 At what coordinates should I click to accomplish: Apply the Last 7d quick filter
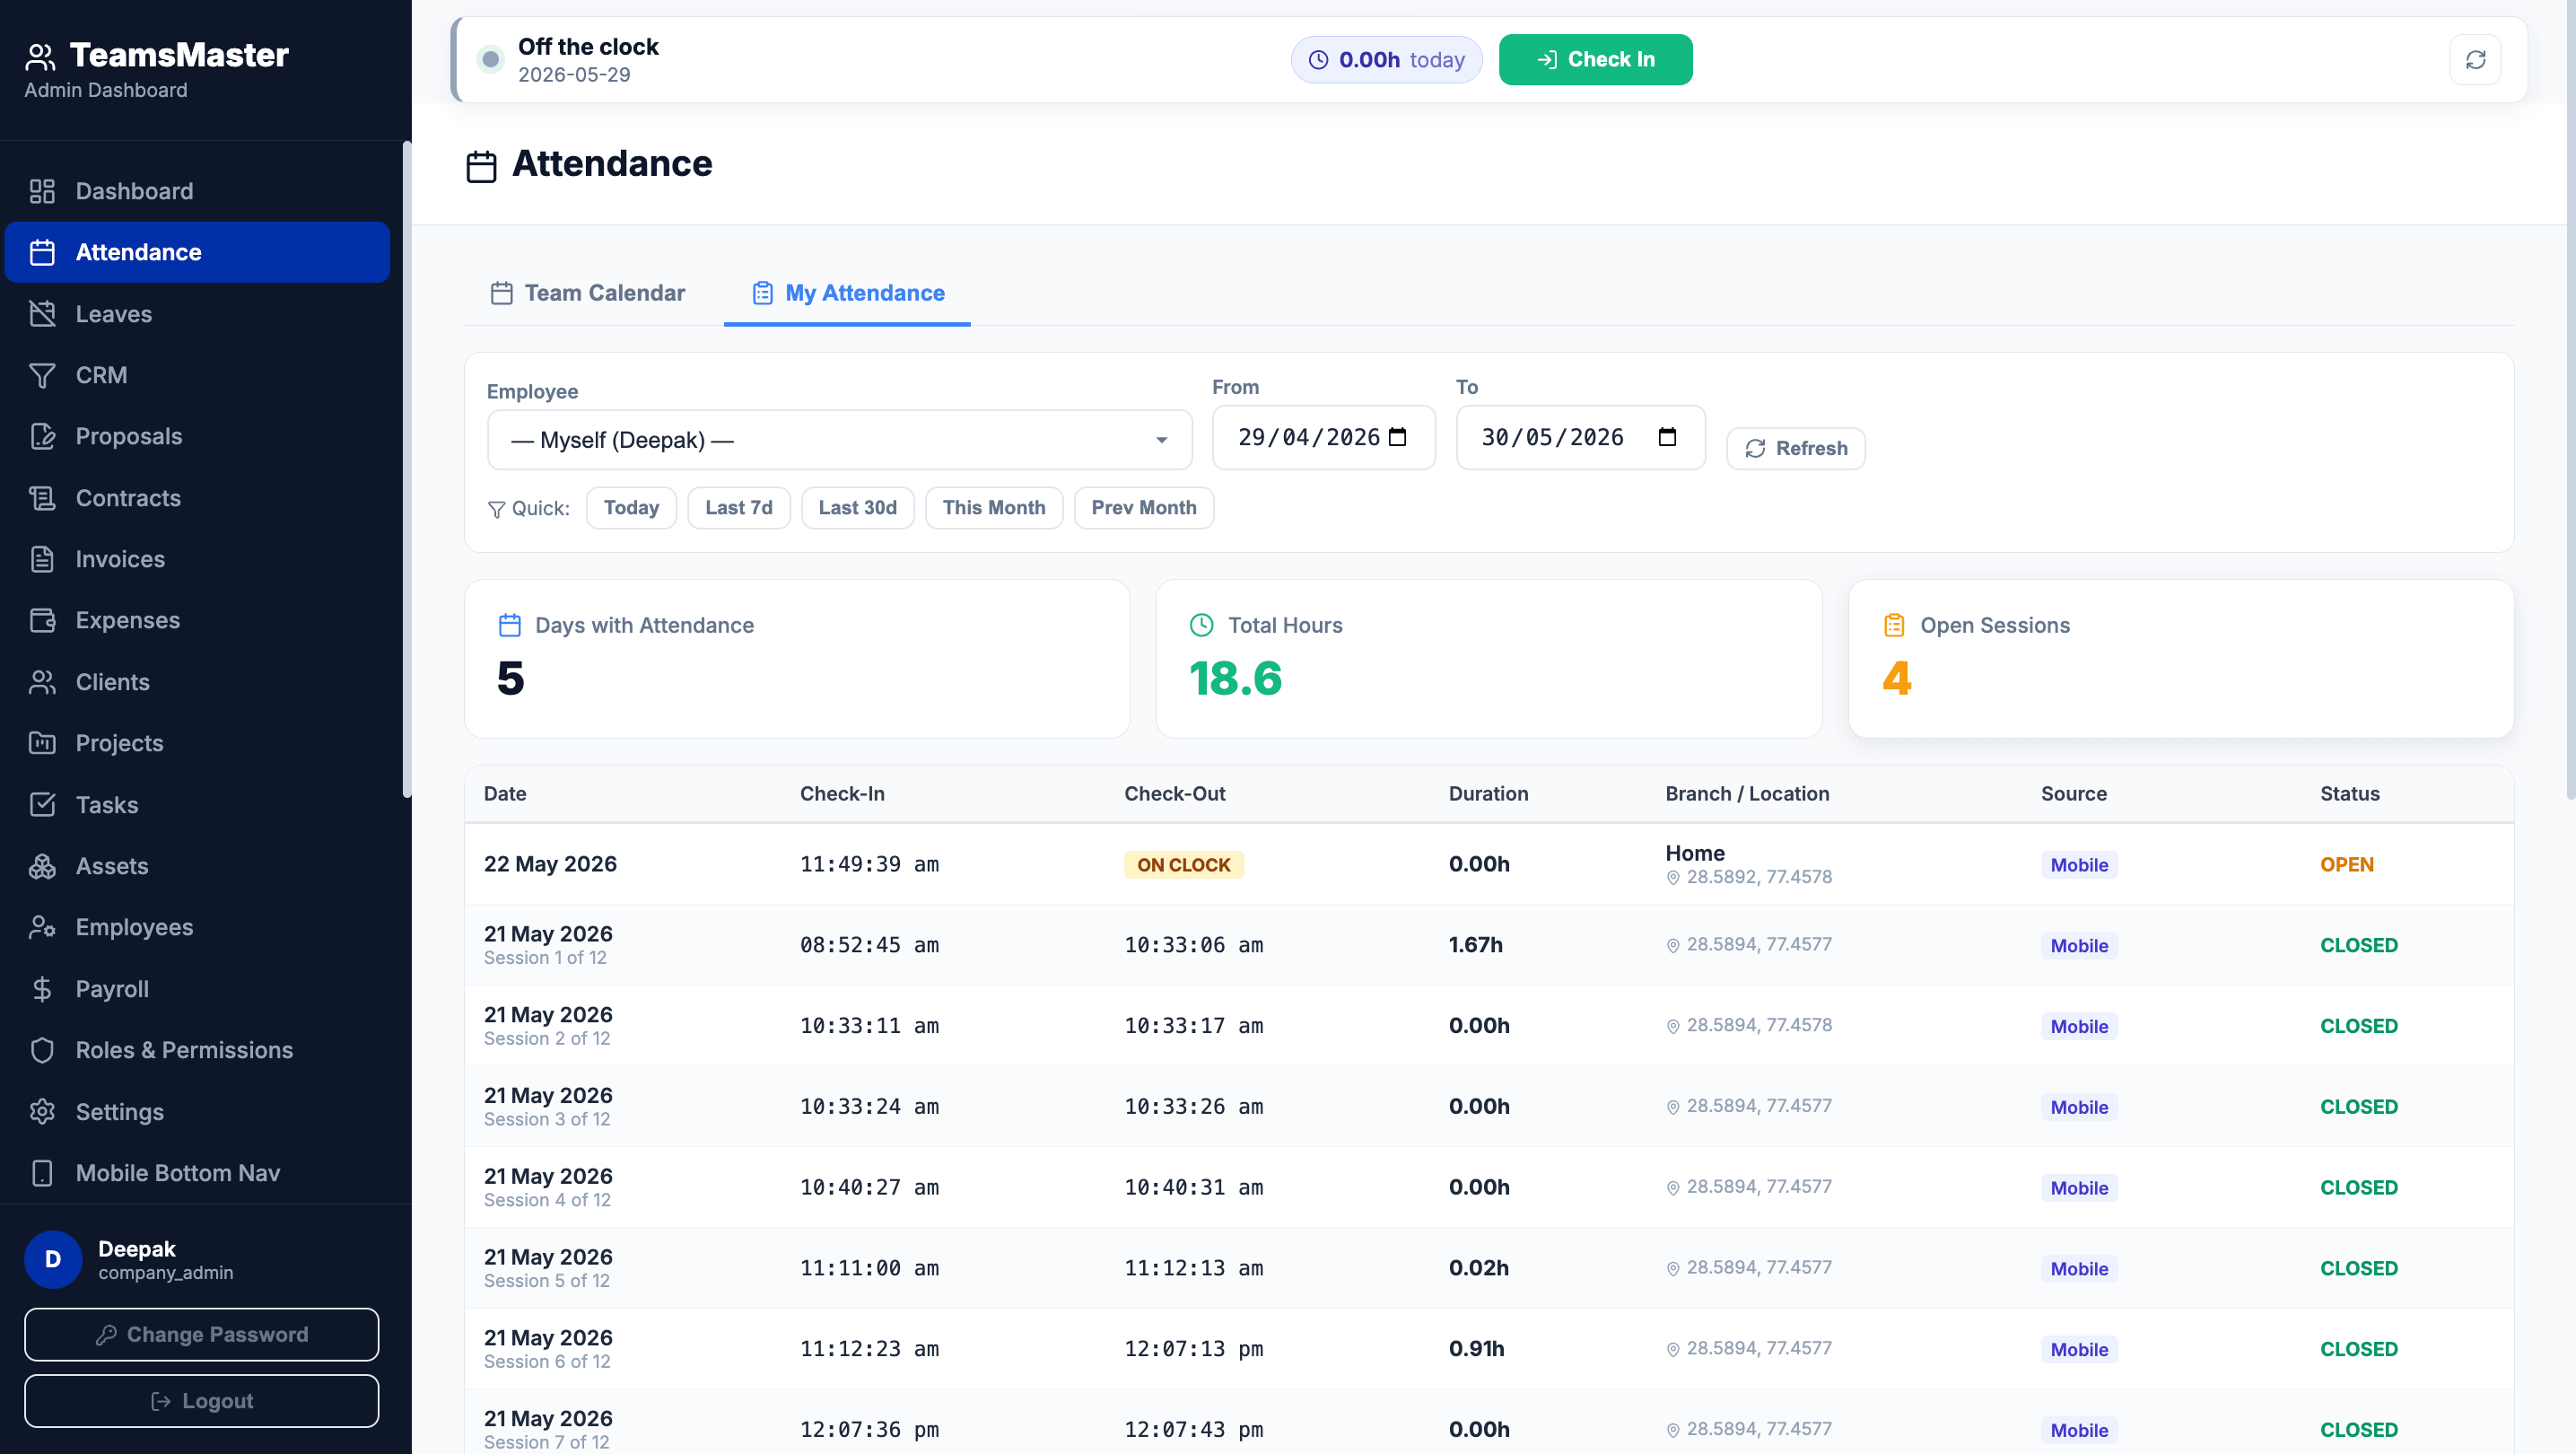pos(739,508)
